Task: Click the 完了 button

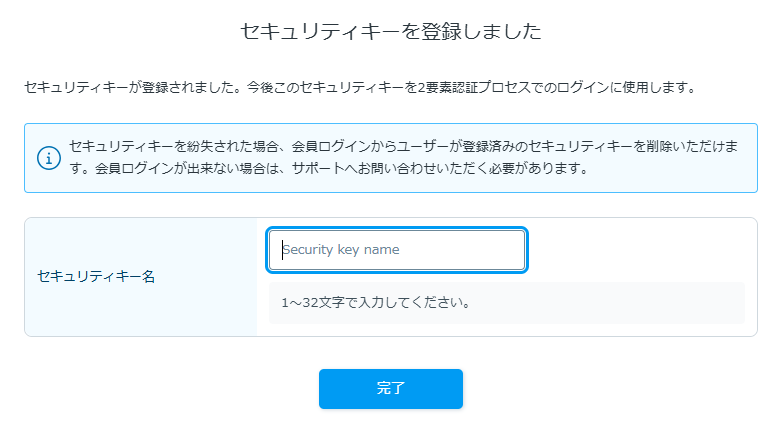Action: coord(391,389)
